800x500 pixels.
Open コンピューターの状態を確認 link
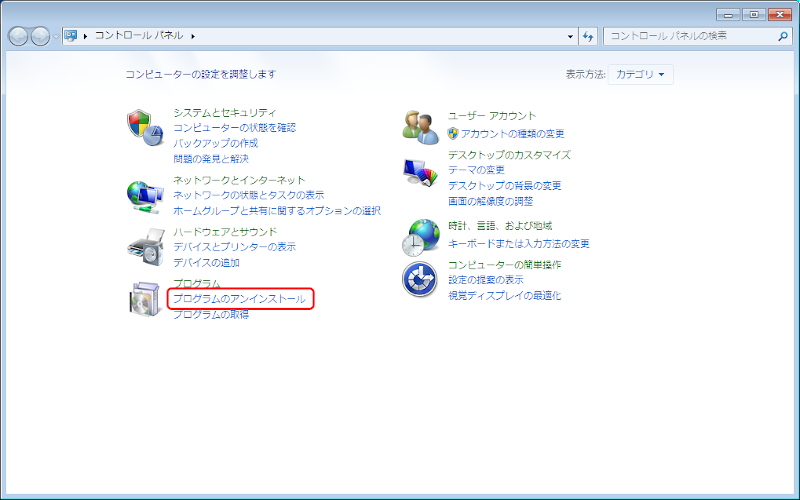pos(234,128)
